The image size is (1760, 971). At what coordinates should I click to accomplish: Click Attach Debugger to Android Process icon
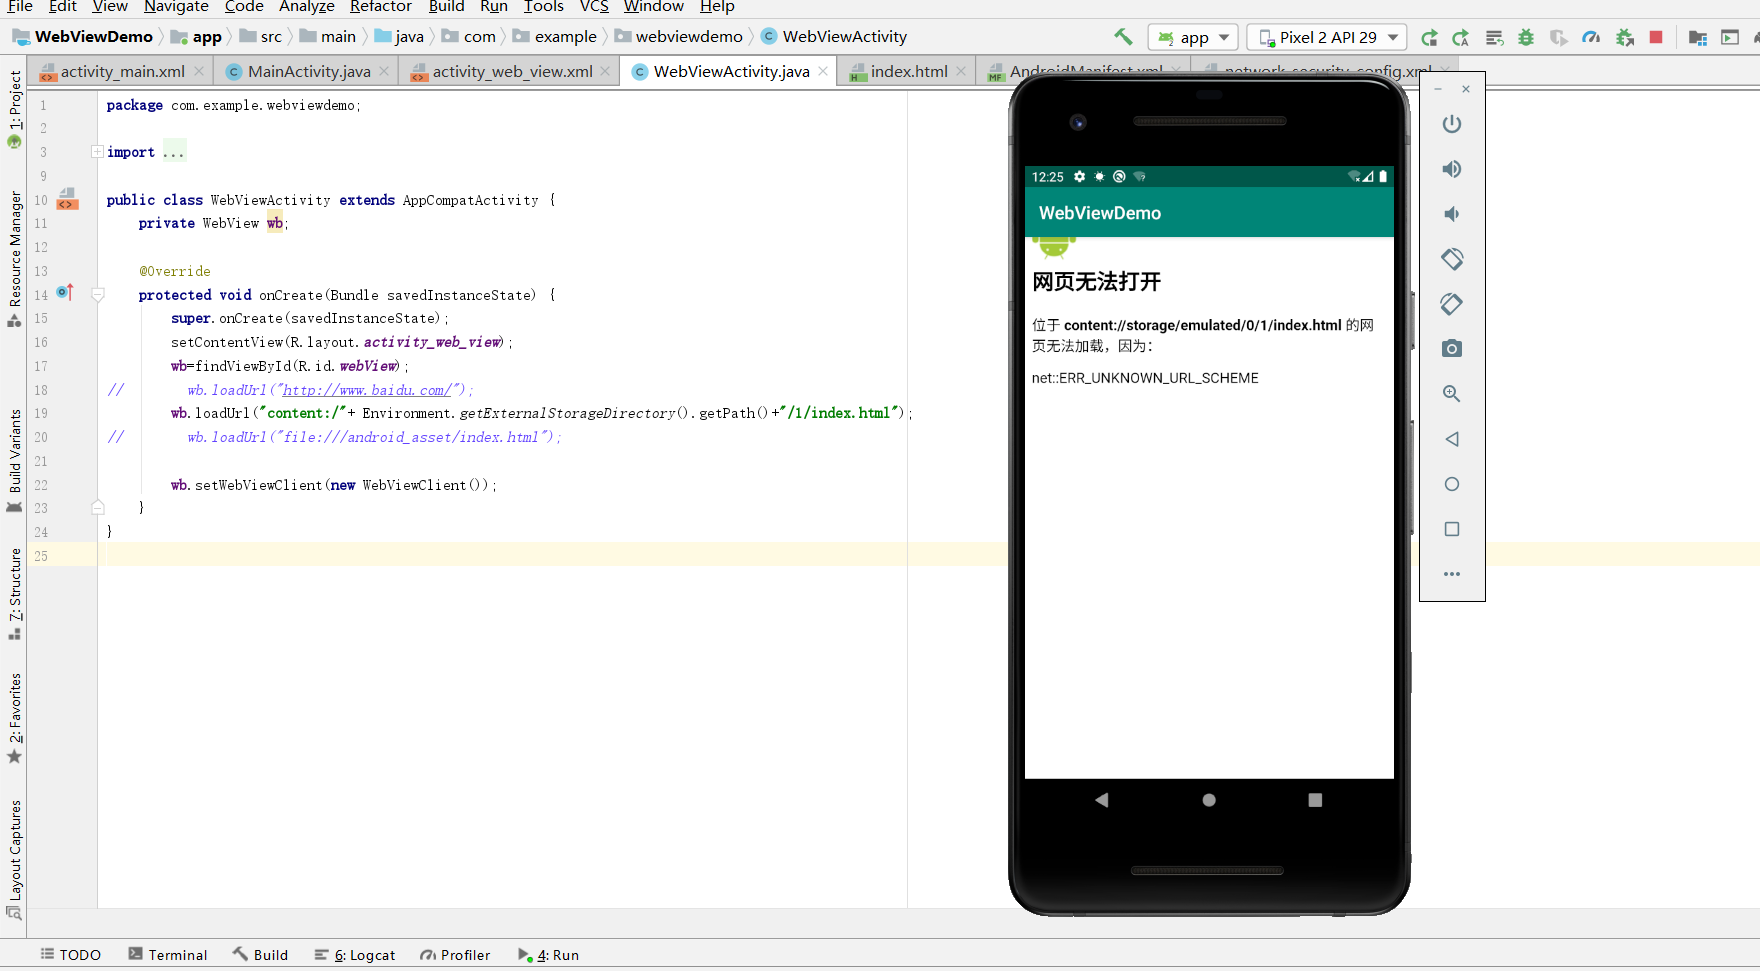coord(1625,37)
